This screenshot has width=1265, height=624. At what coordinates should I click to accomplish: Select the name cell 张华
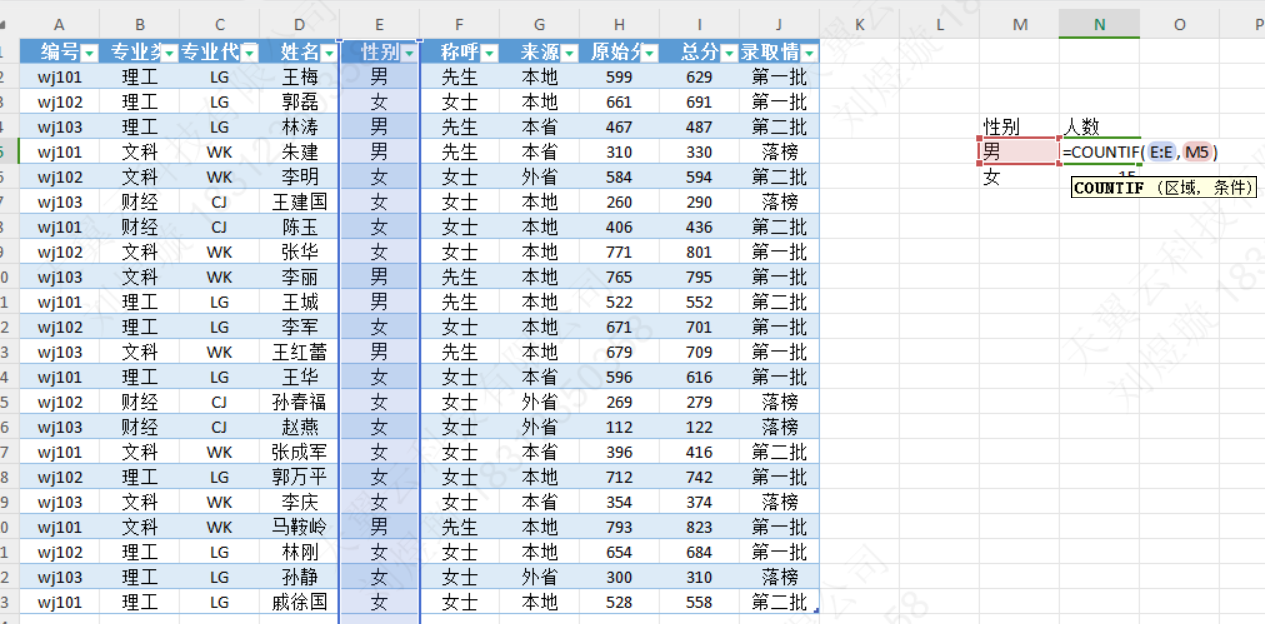(x=299, y=252)
